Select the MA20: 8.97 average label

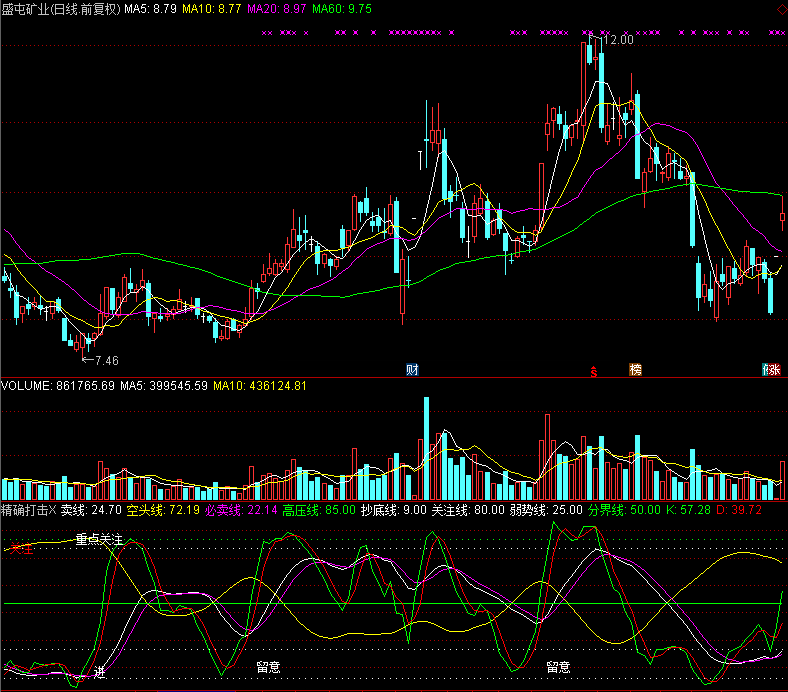coord(276,9)
